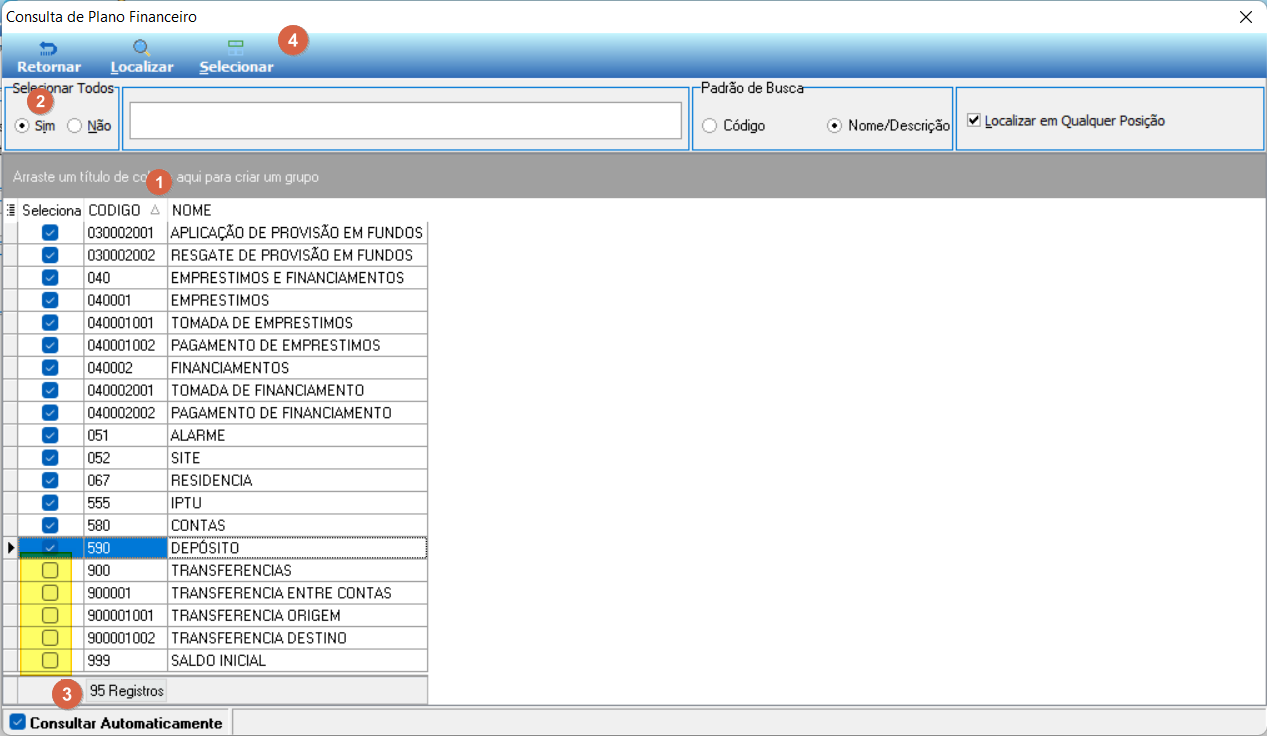Click the Selecionar toolbar icon
The height and width of the screenshot is (736, 1267).
coord(236,48)
